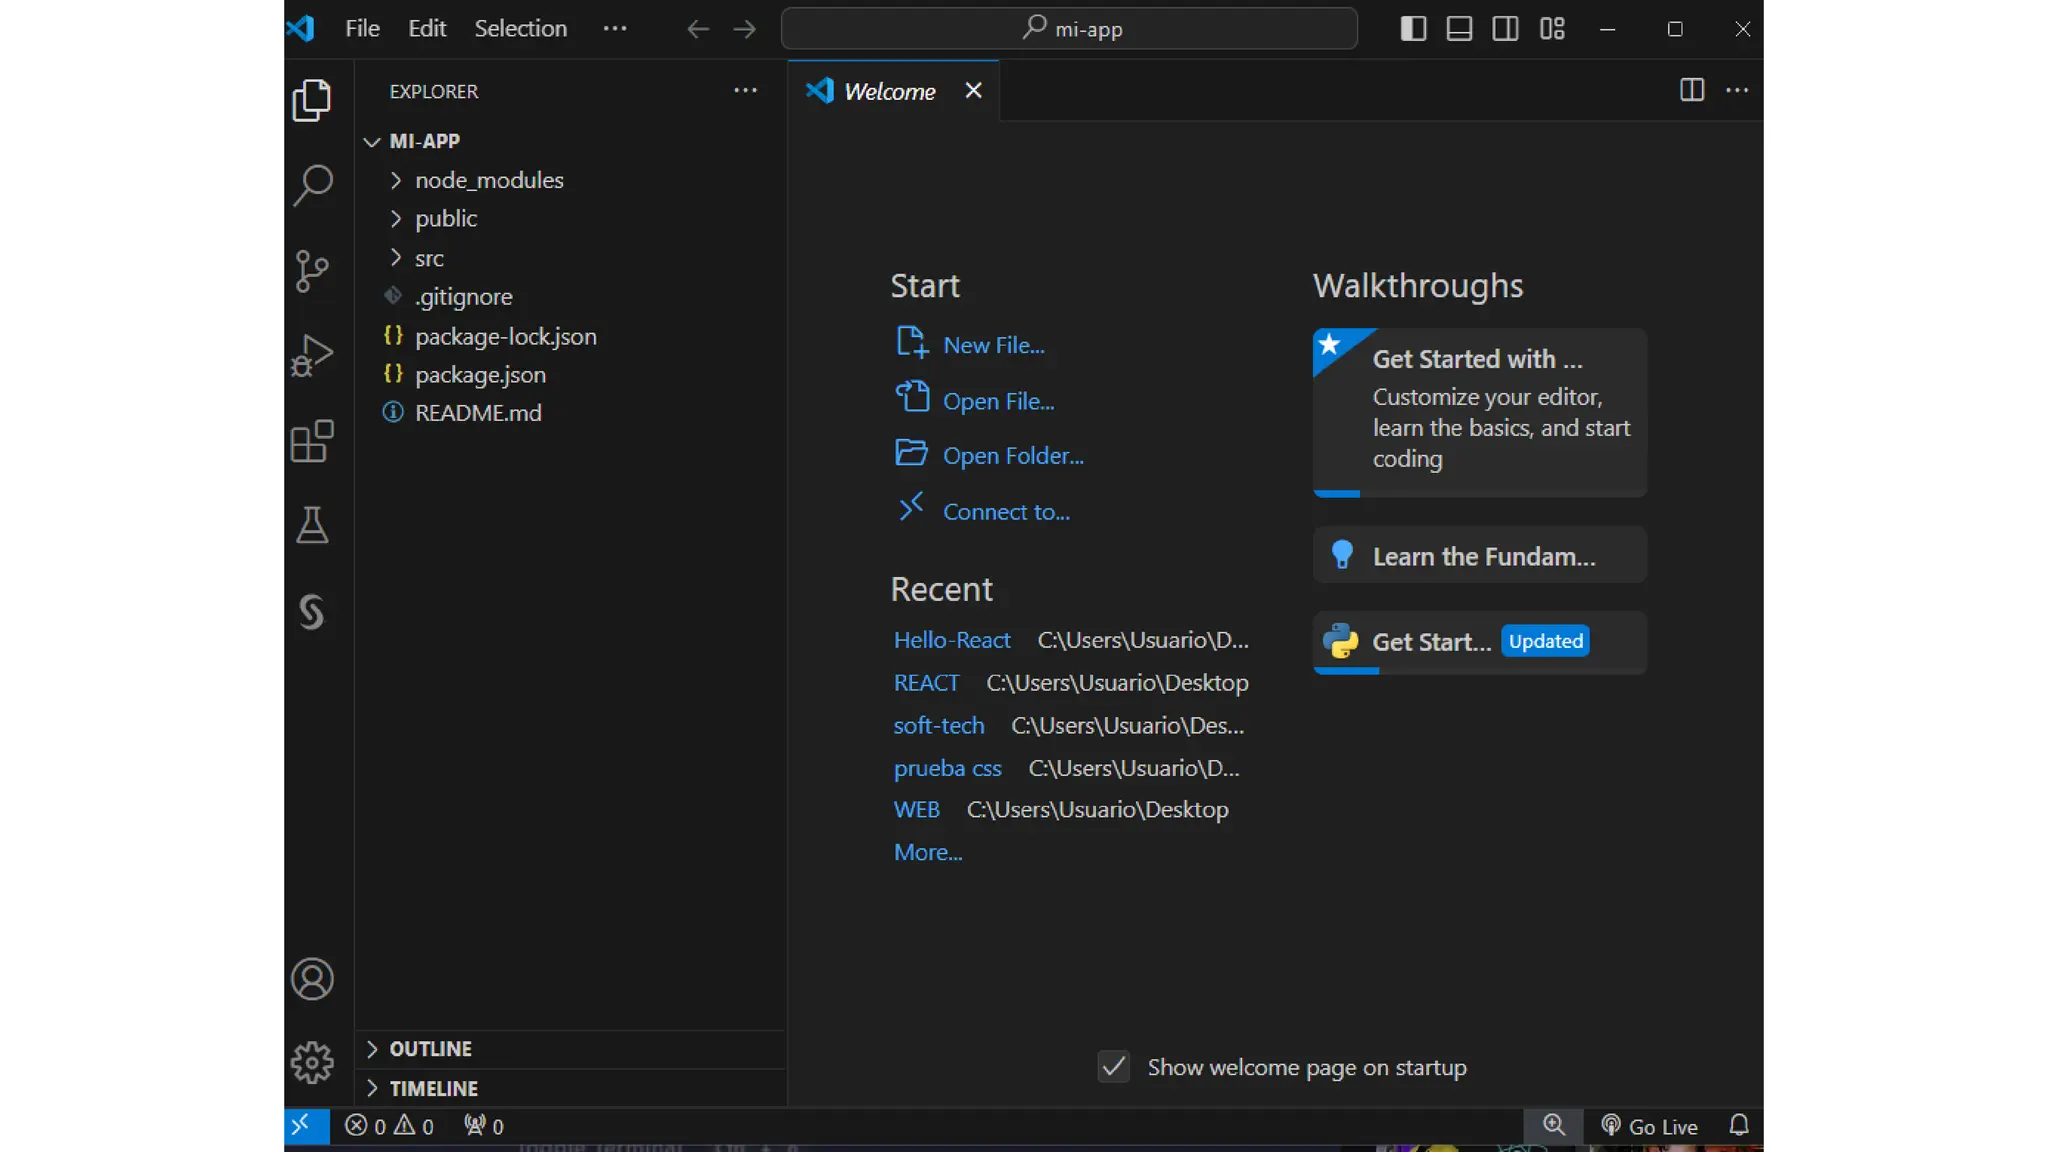Split the editor to the right

1692,90
